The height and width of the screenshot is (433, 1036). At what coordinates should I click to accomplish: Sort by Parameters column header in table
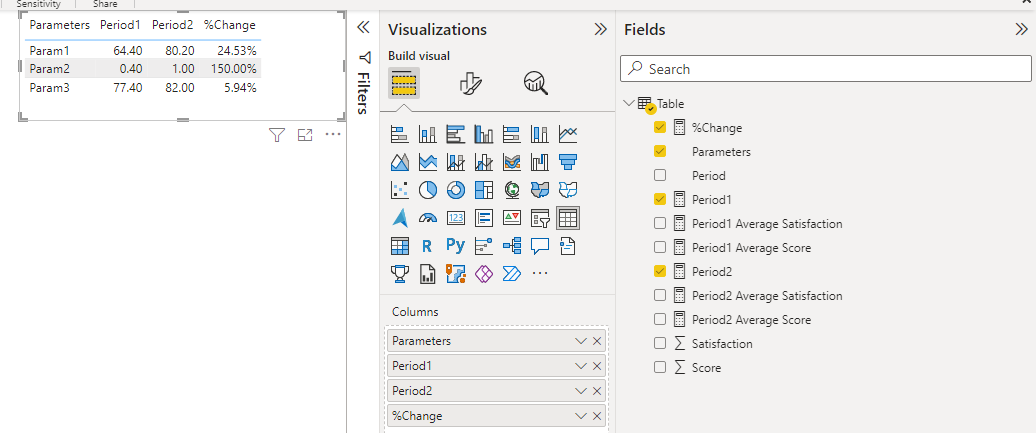(59, 25)
